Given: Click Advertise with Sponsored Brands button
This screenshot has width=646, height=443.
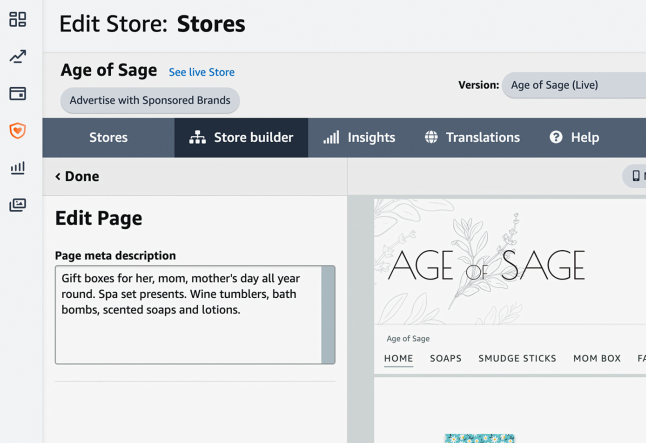Looking at the screenshot, I should pyautogui.click(x=150, y=100).
